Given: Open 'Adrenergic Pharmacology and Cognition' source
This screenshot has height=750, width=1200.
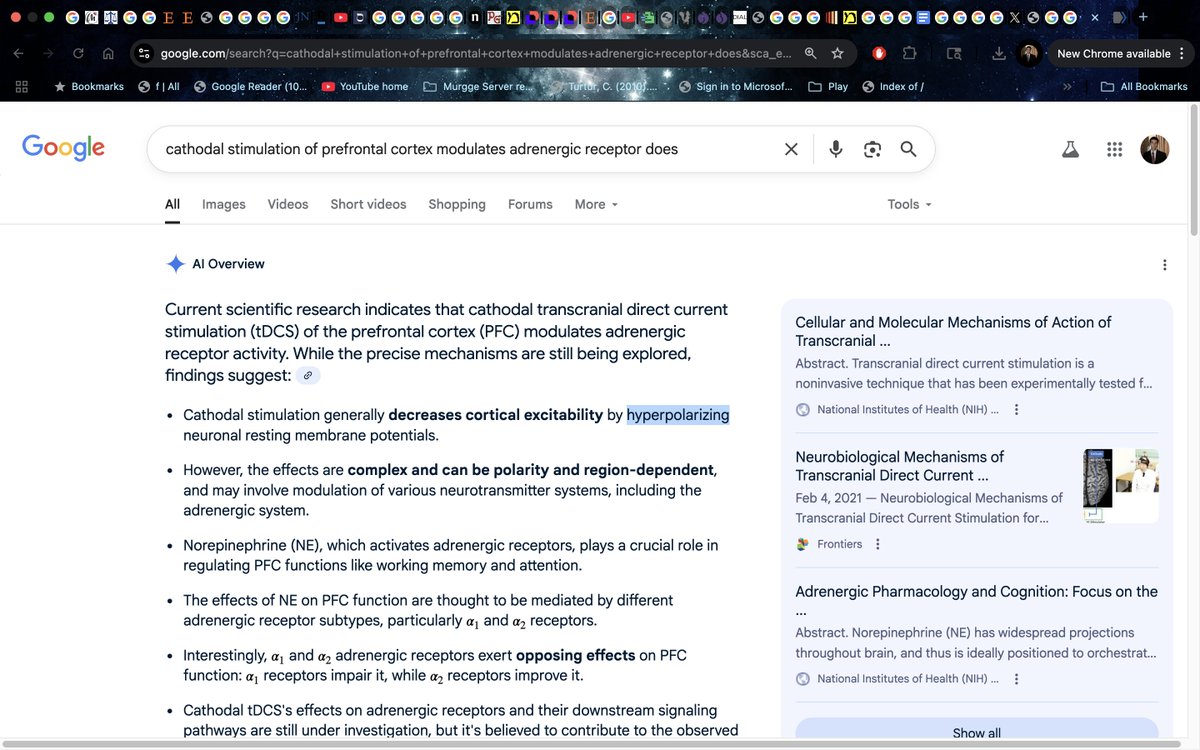Looking at the screenshot, I should point(976,600).
